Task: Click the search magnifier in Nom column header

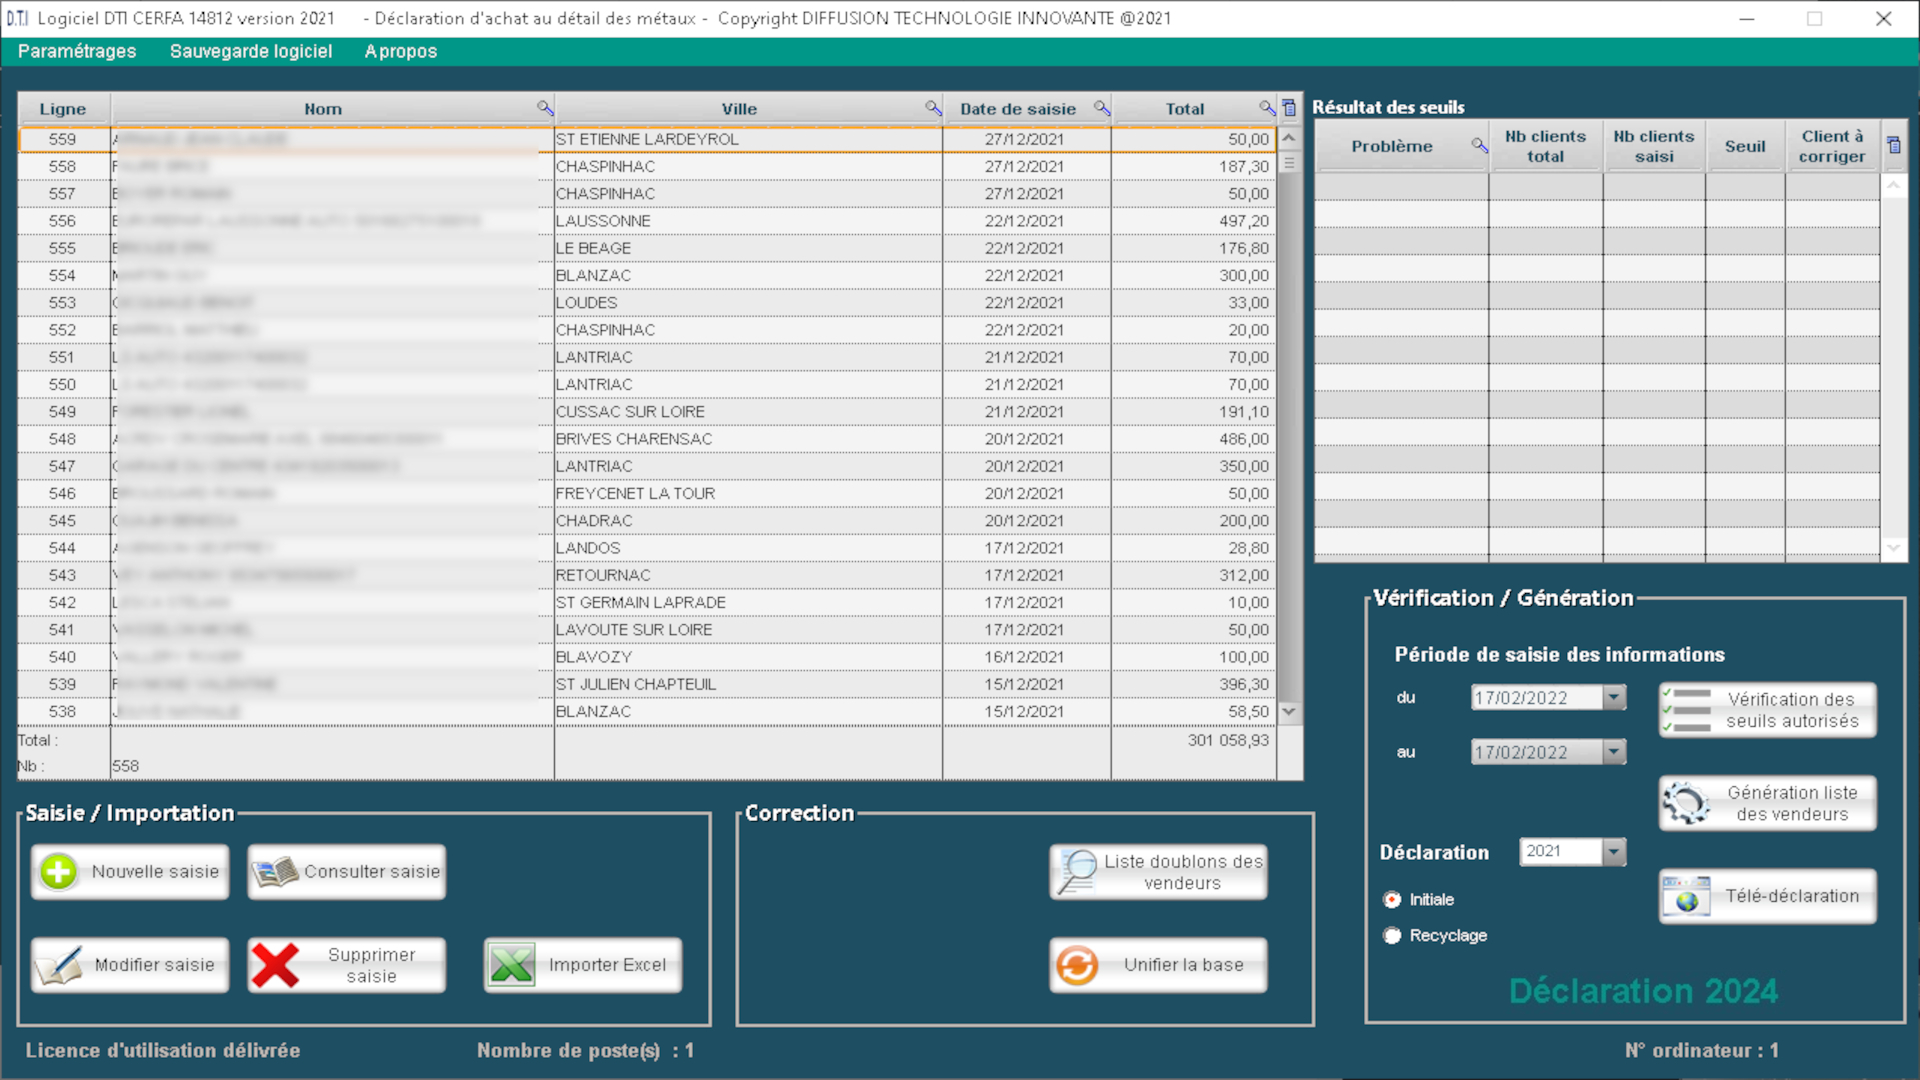Action: (x=544, y=108)
